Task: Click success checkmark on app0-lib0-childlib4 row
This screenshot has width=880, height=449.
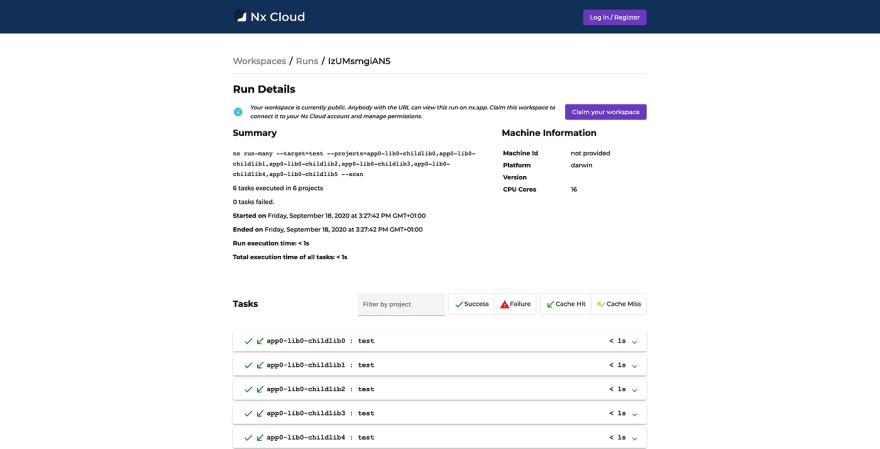Action: click(248, 438)
